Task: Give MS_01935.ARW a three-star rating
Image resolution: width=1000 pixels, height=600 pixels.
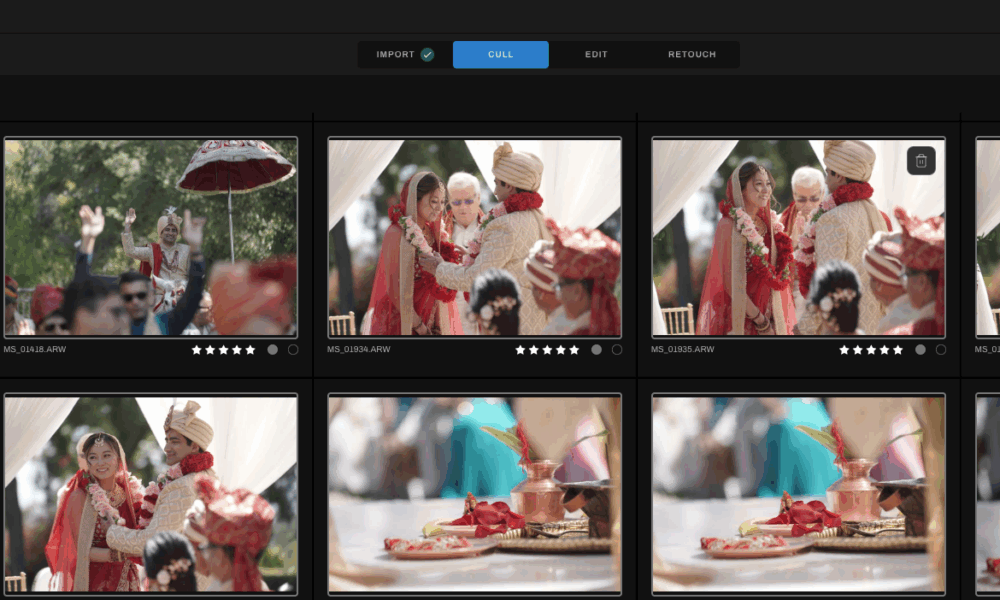Action: click(x=871, y=349)
